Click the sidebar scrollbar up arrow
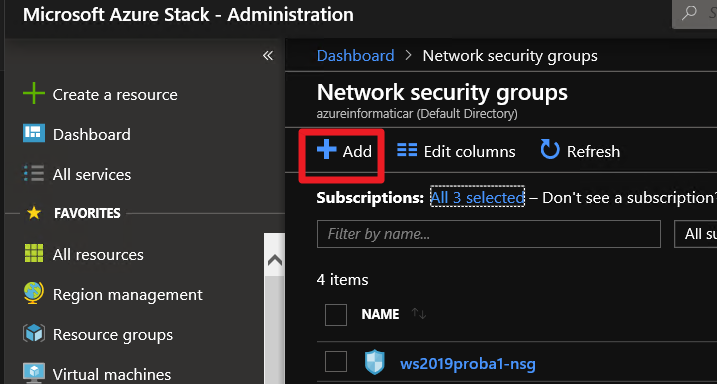This screenshot has height=384, width=717. pos(274,261)
